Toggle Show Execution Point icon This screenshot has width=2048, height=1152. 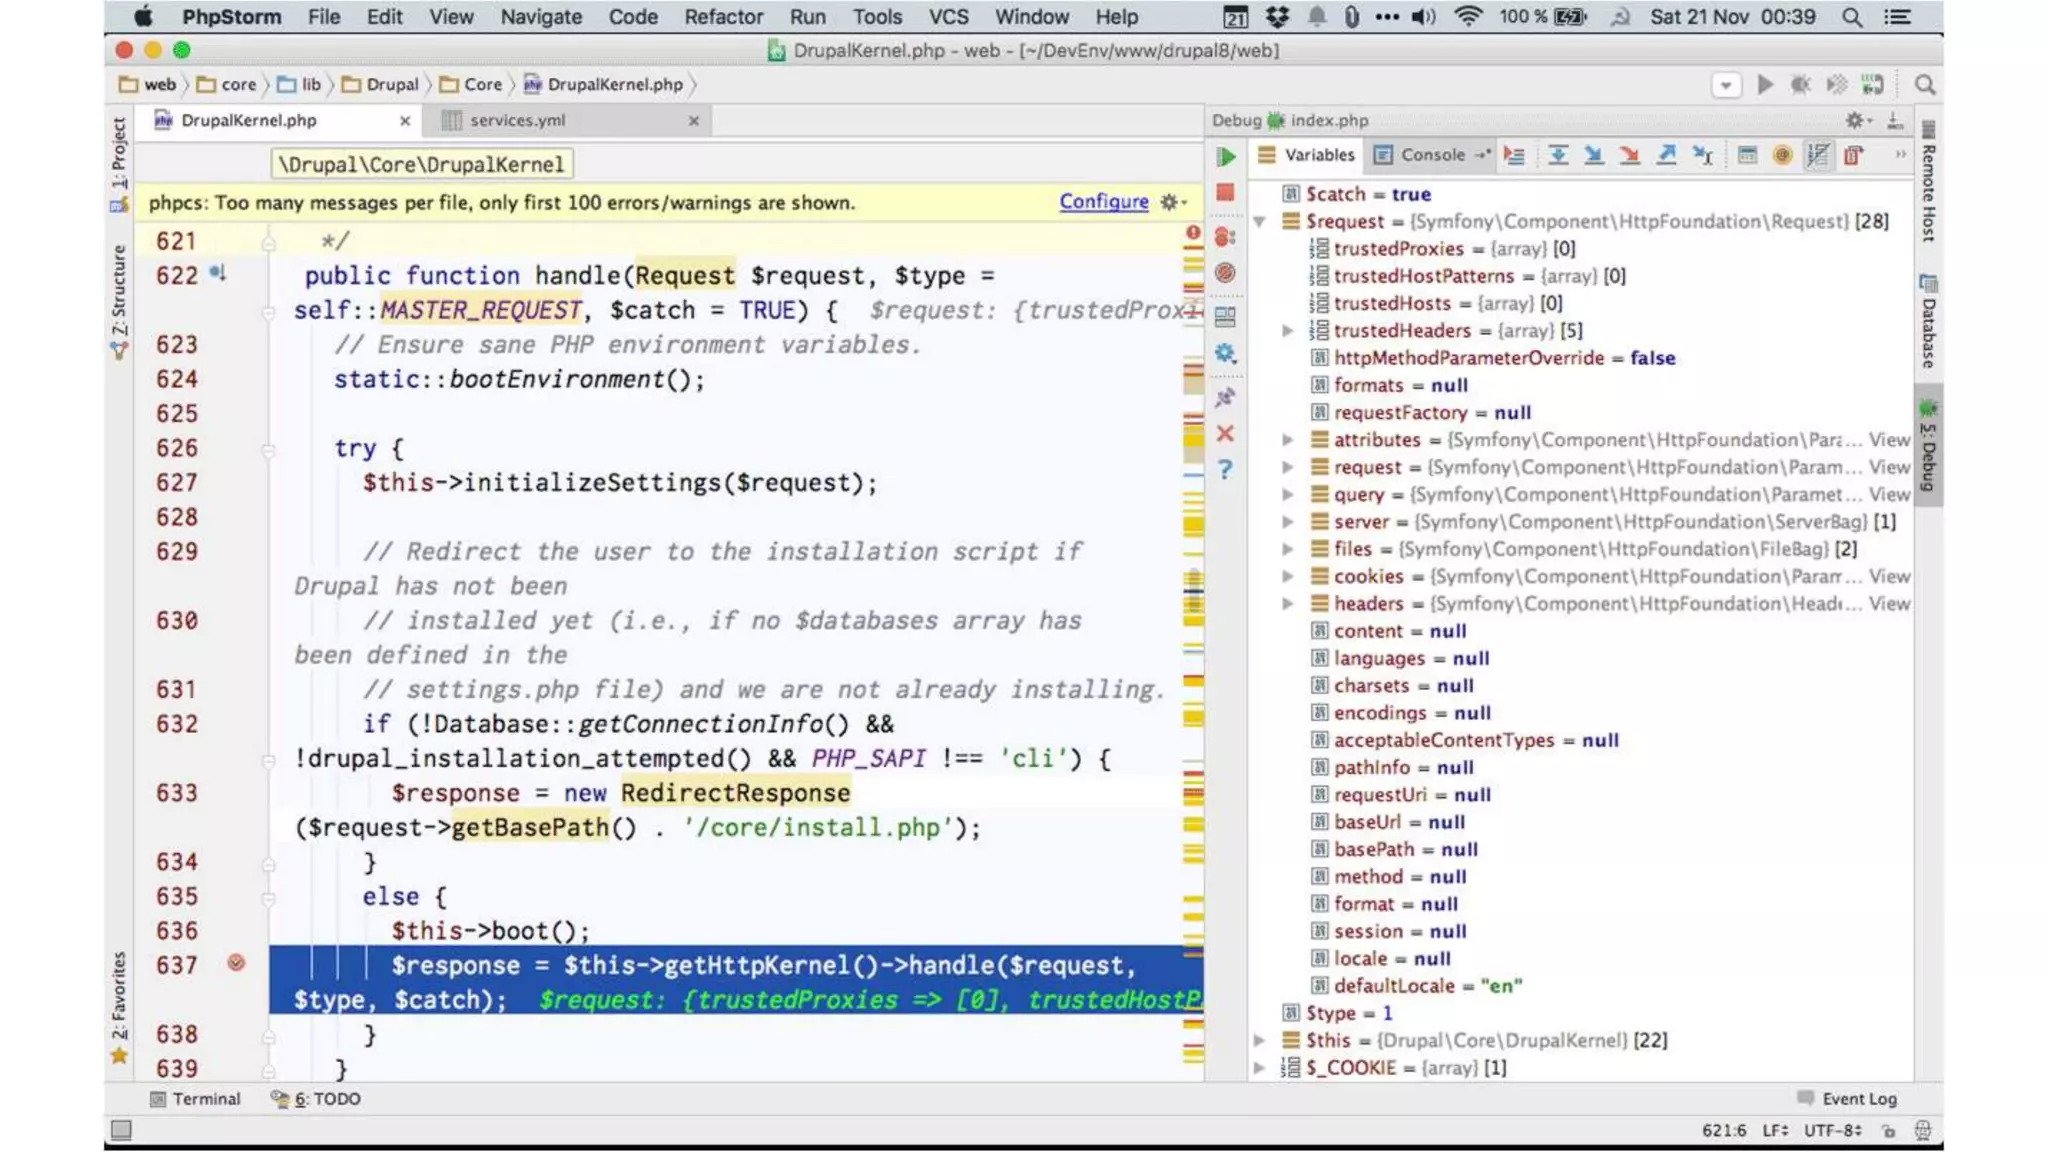(1515, 155)
